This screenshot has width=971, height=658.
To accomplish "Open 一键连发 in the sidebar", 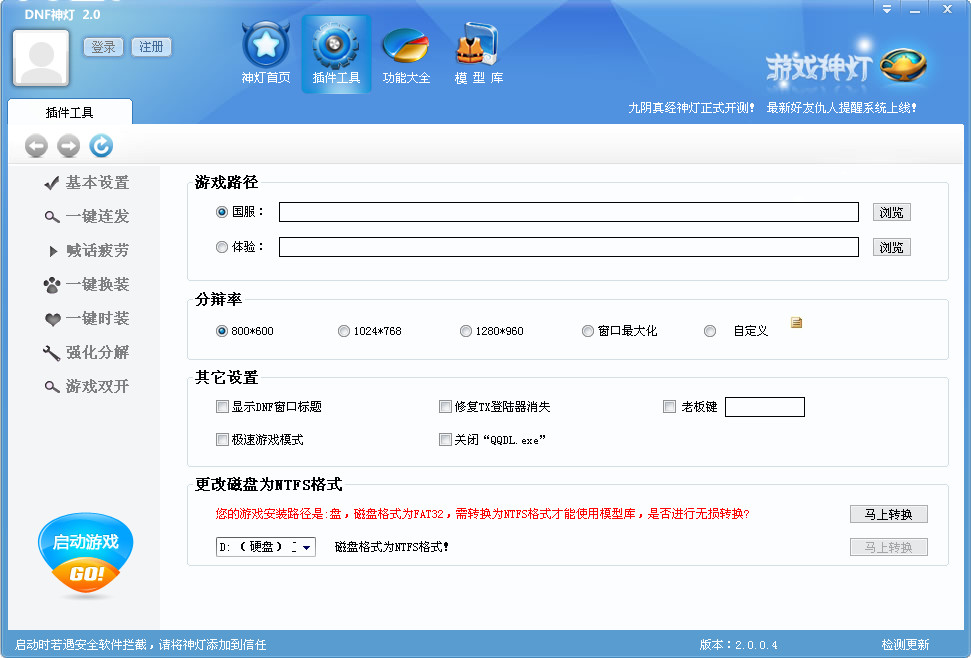I will click(86, 217).
